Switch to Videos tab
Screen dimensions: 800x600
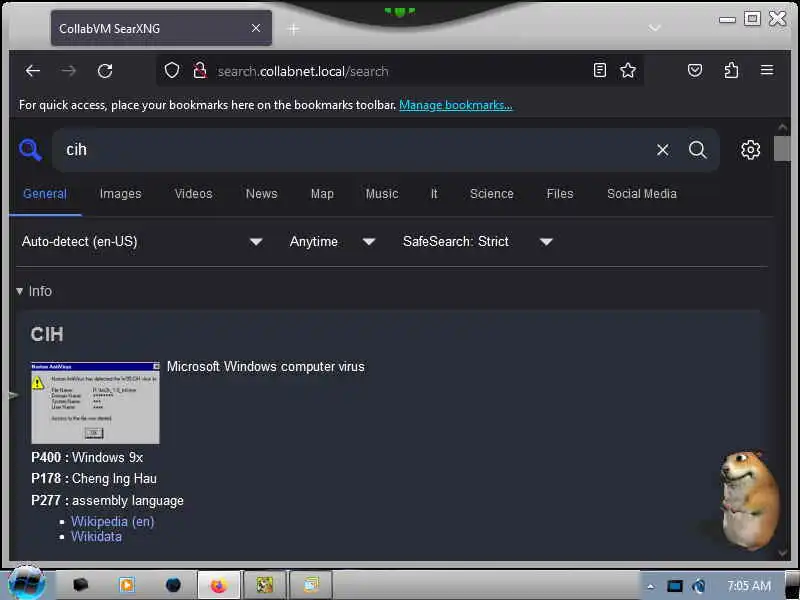[193, 194]
